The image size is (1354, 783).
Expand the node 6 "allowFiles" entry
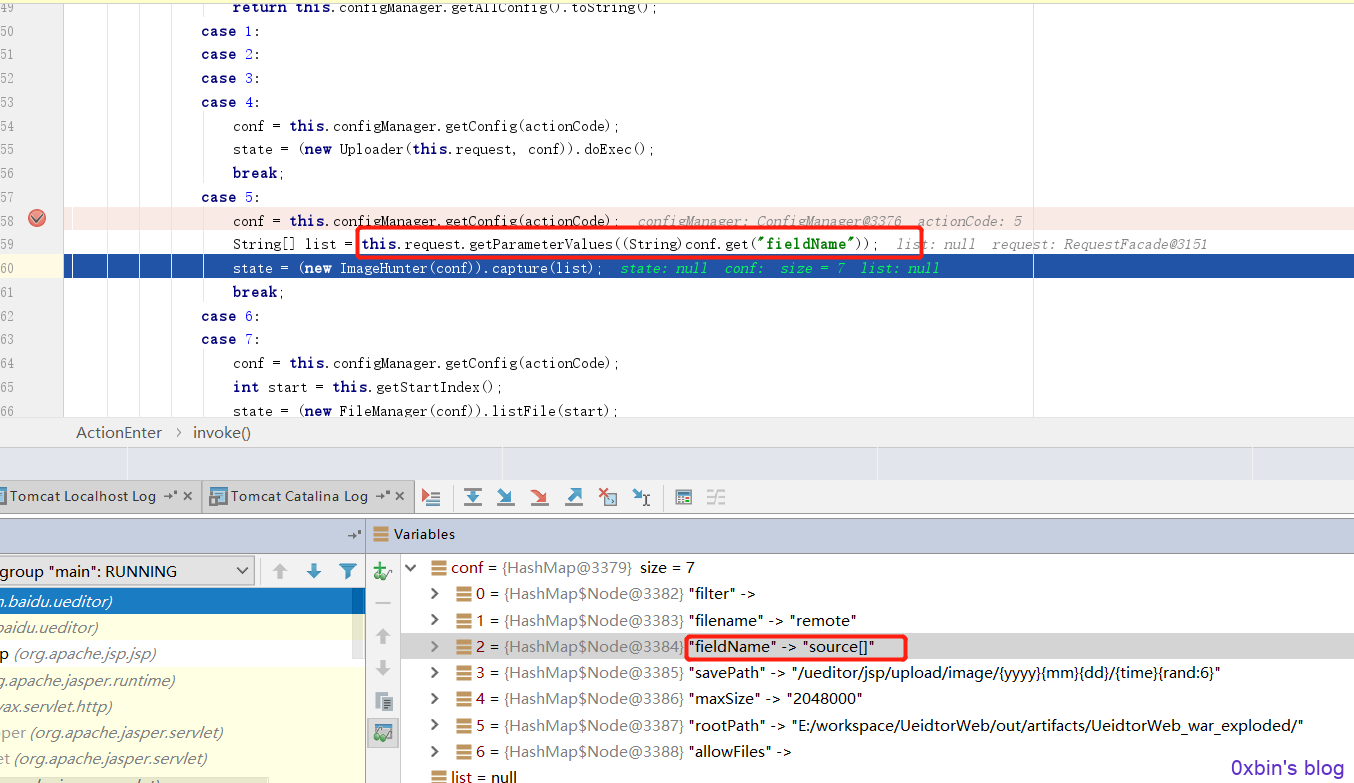click(434, 751)
